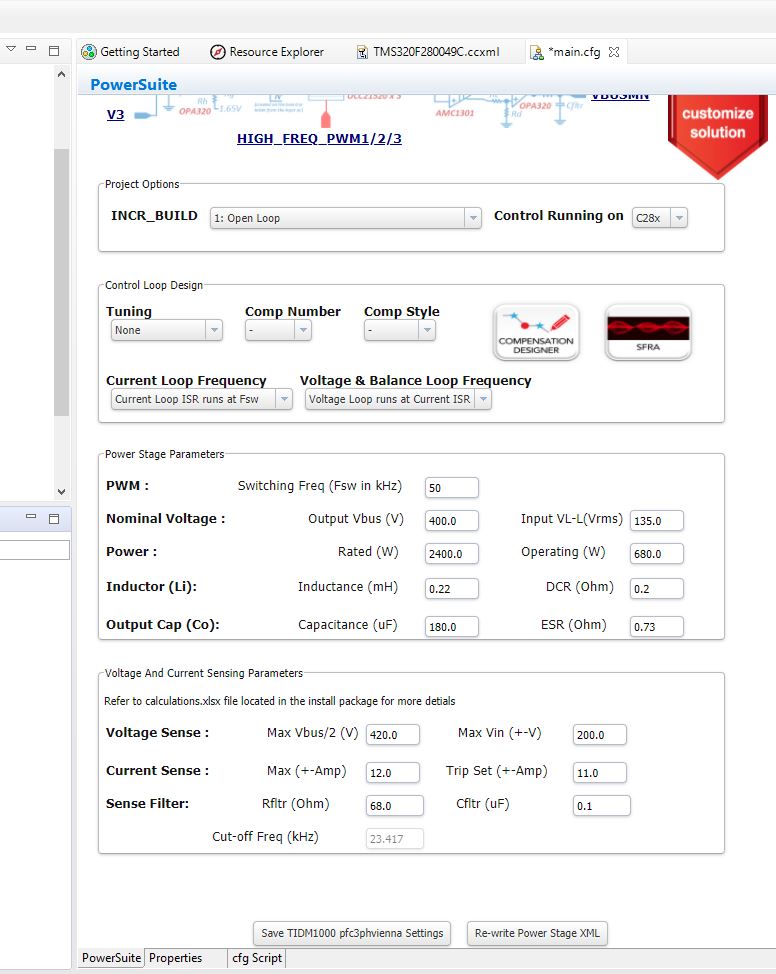Viewport: 776px width, 974px height.
Task: Open Voltage & Balance Loop Frequency dropdown
Action: 398,399
